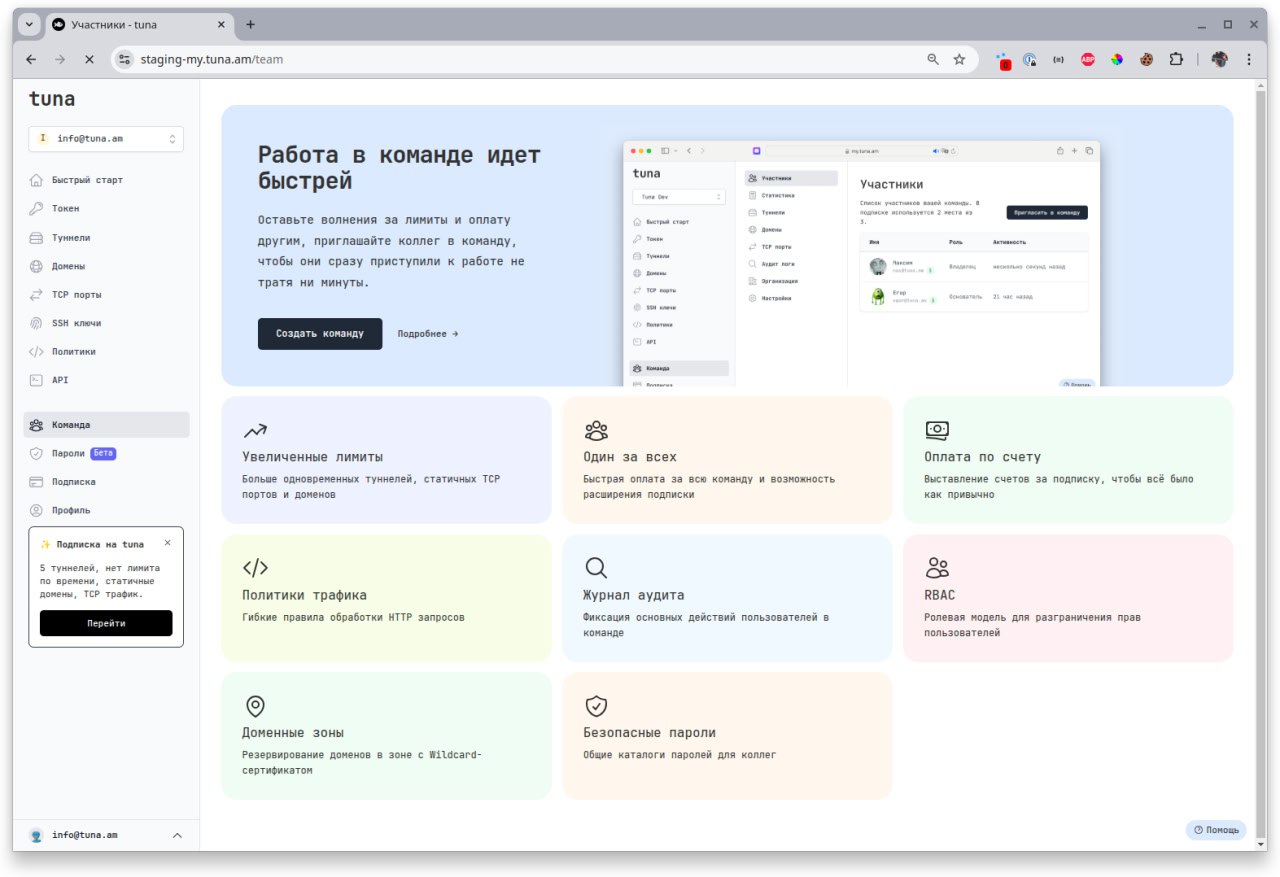Image resolution: width=1280 pixels, height=877 pixels.
Task: Click the Бета badge next to Пароли
Action: coord(103,453)
